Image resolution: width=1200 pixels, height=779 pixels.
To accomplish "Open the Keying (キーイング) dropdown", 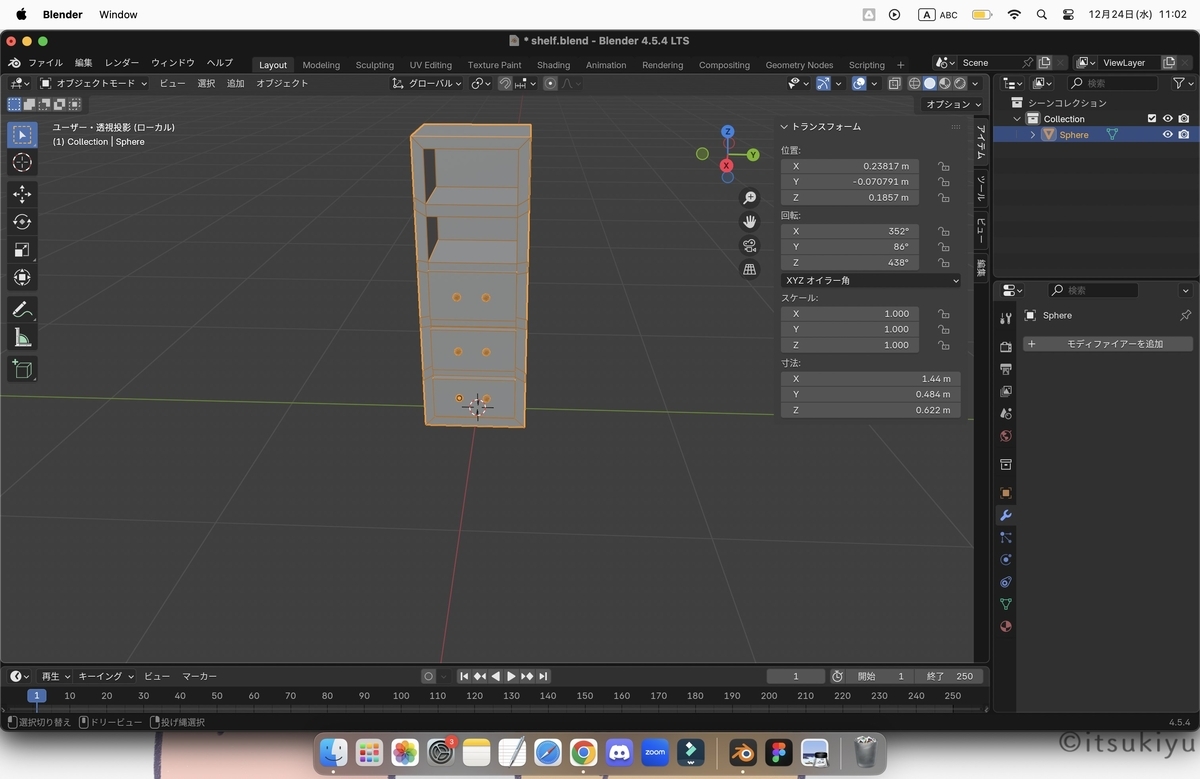I will (x=106, y=676).
